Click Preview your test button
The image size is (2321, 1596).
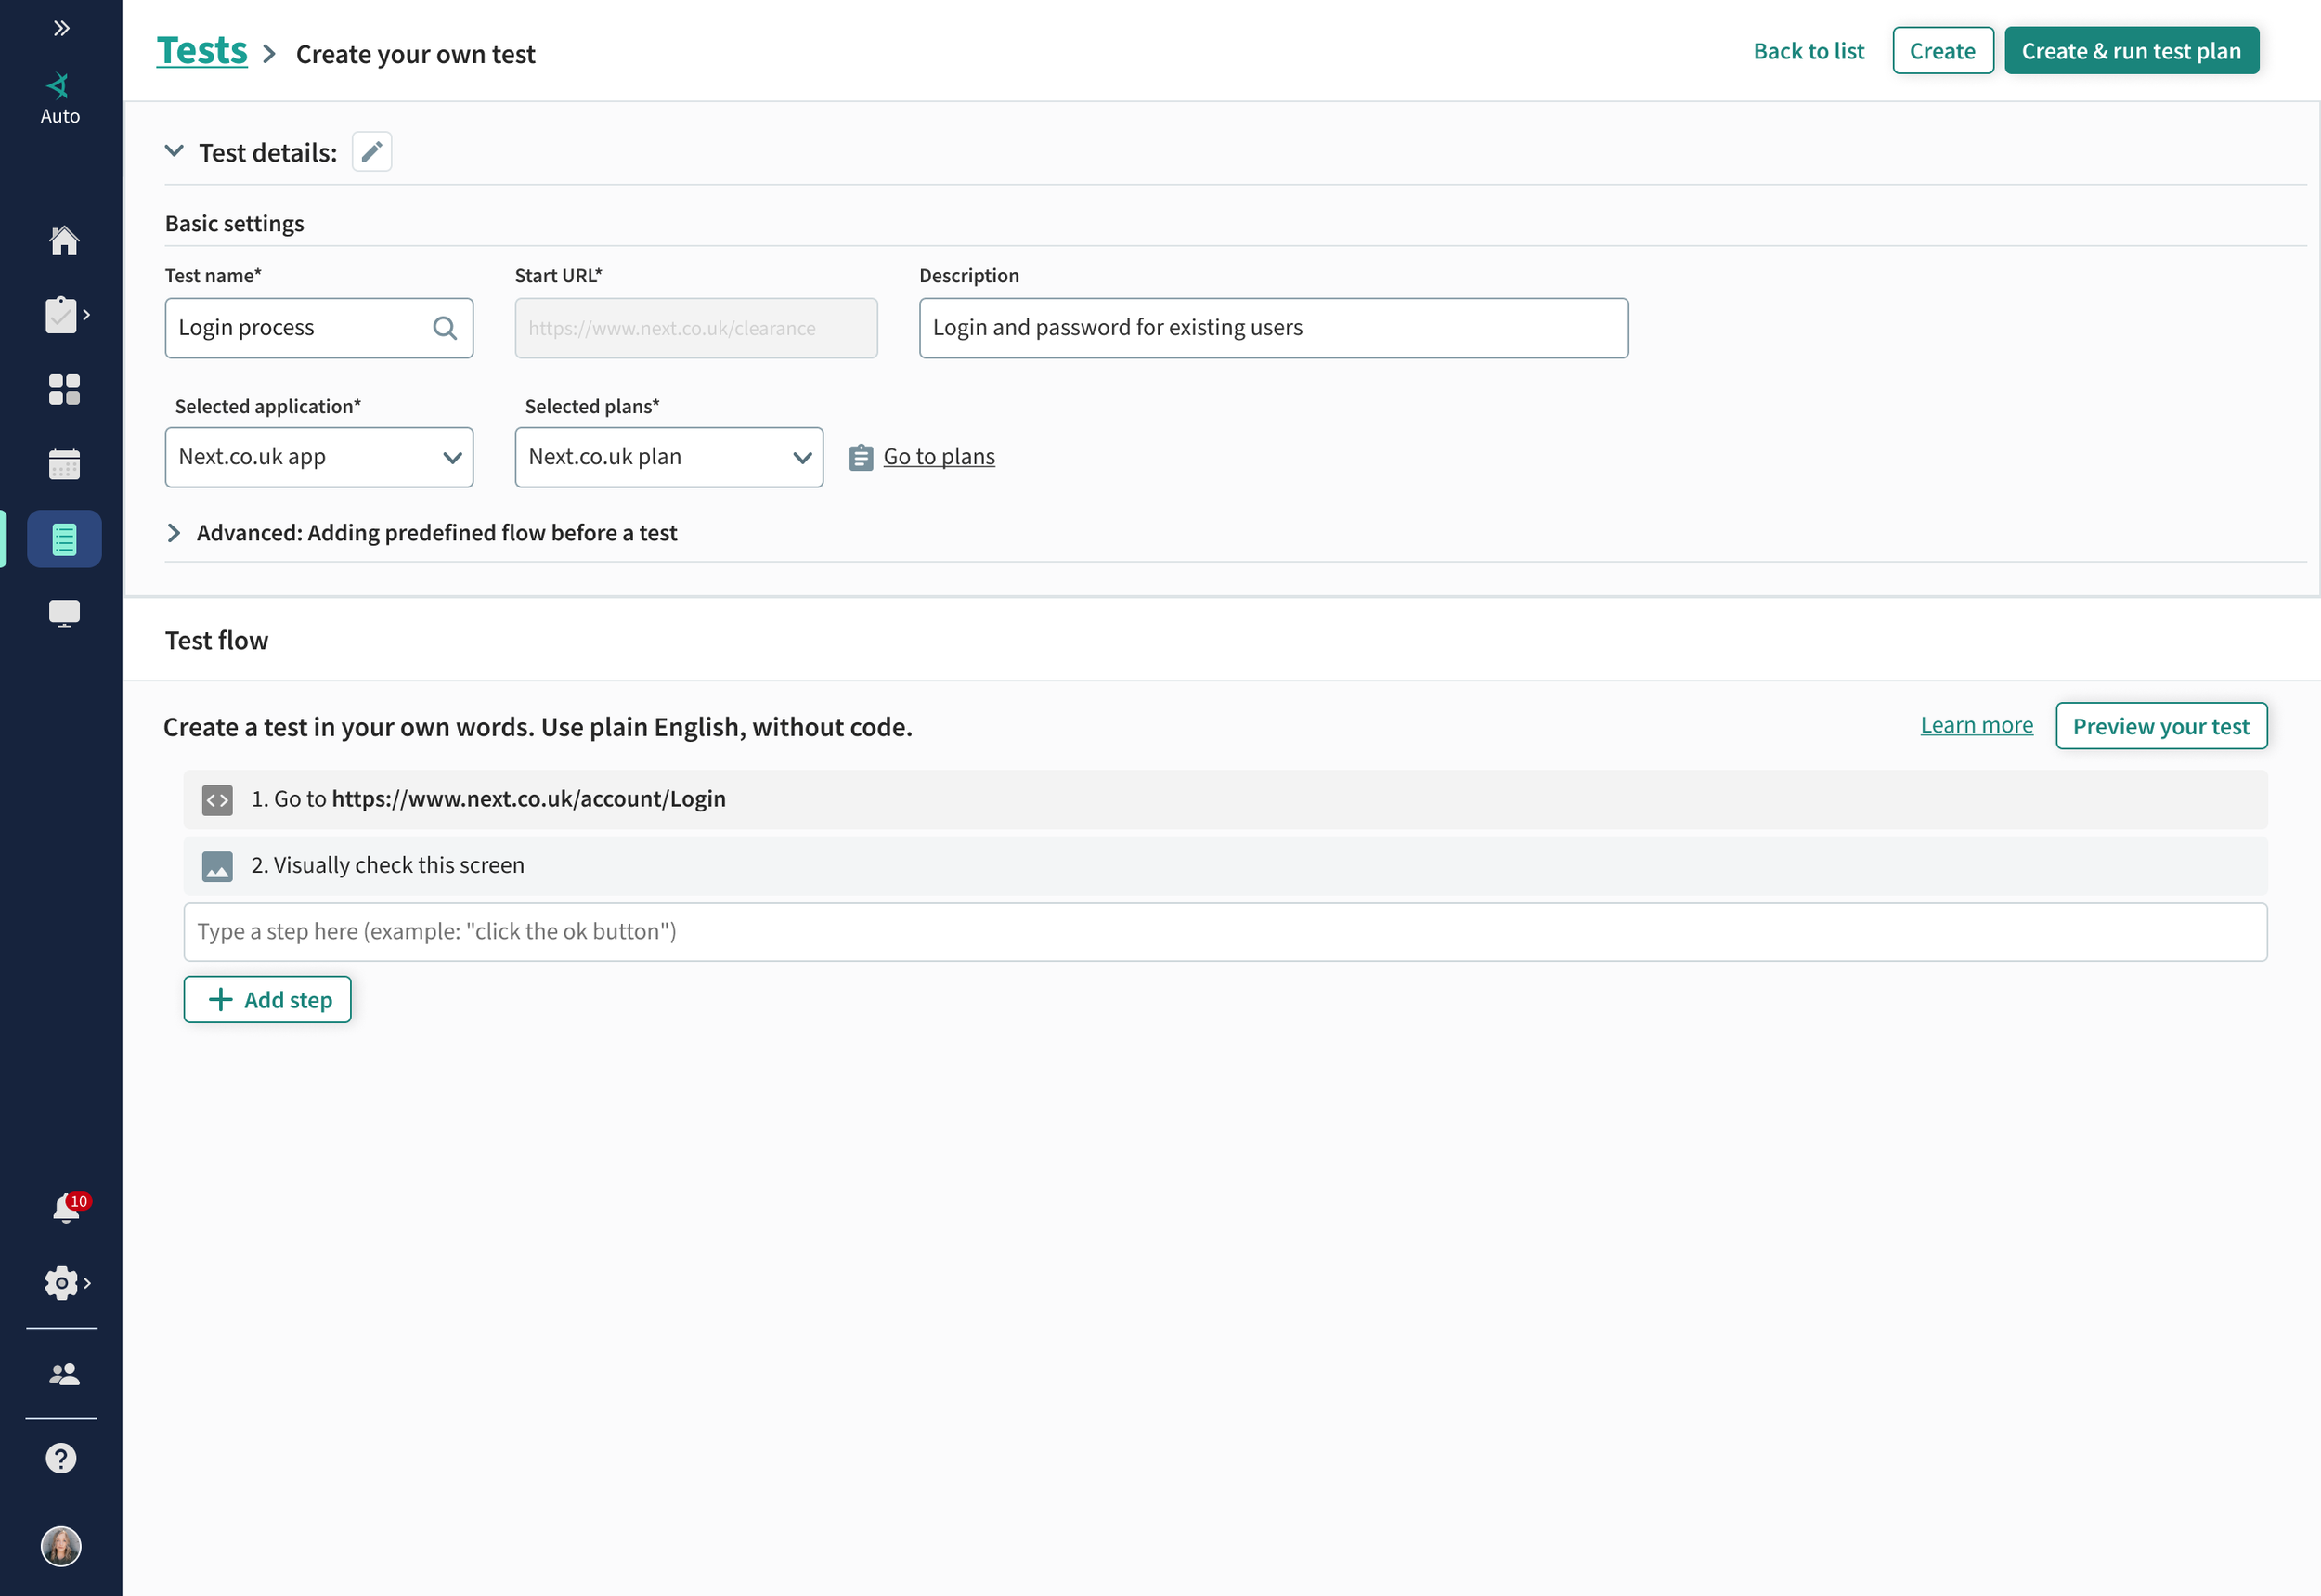[x=2160, y=726]
